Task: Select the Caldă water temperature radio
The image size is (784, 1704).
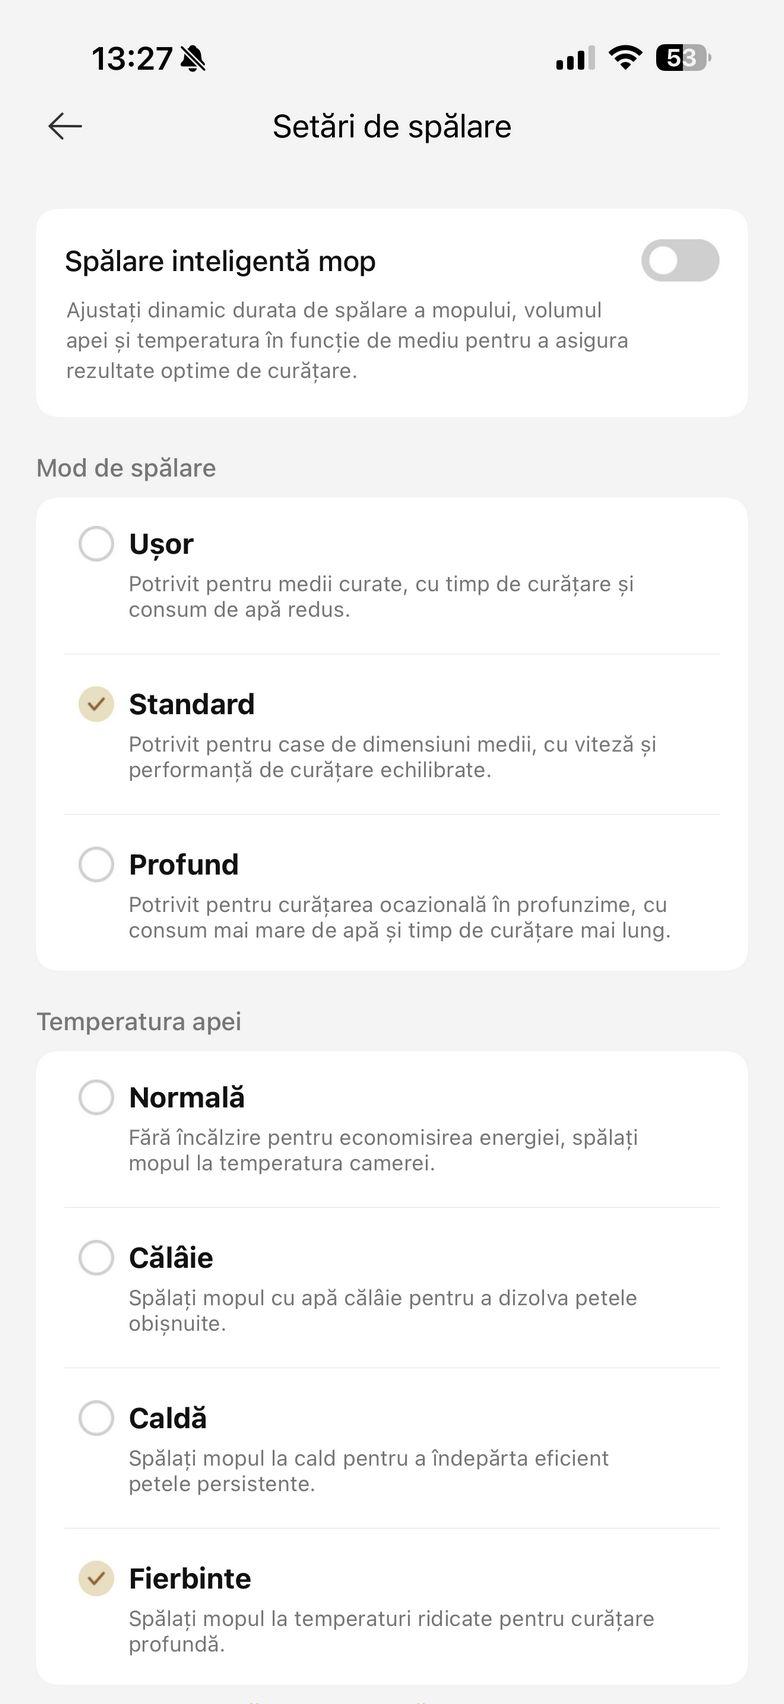Action: point(96,1417)
